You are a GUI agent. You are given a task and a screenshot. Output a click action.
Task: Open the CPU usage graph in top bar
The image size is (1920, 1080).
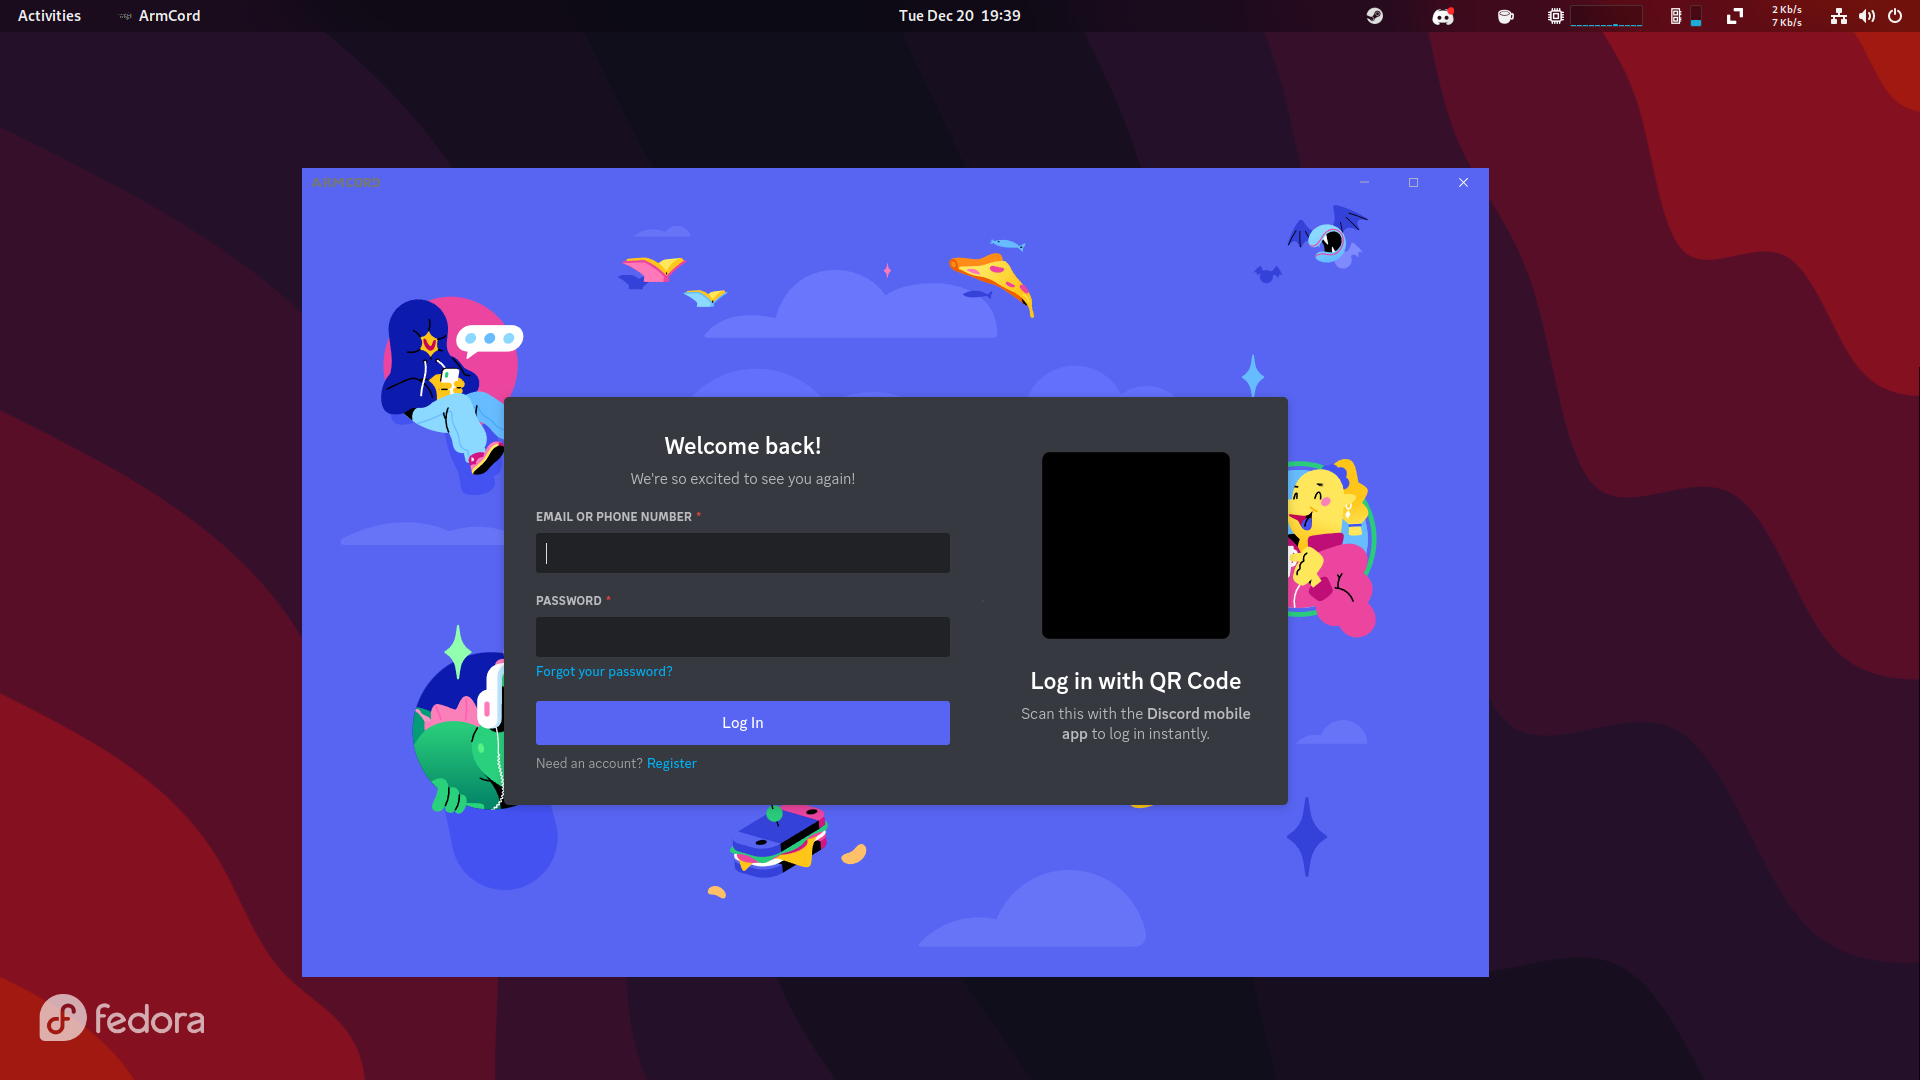pos(1606,16)
